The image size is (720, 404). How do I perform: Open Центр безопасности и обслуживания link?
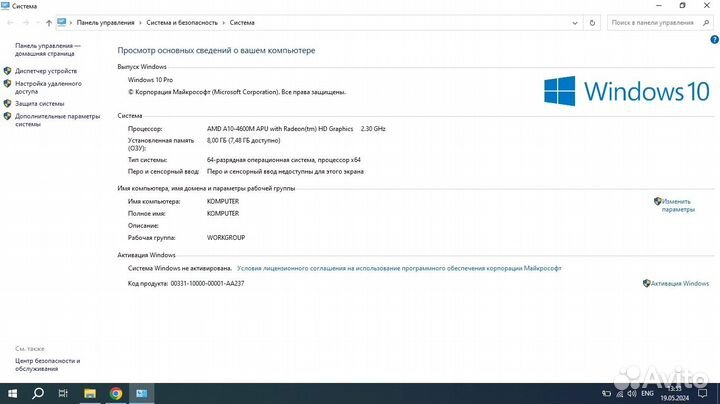[47, 365]
